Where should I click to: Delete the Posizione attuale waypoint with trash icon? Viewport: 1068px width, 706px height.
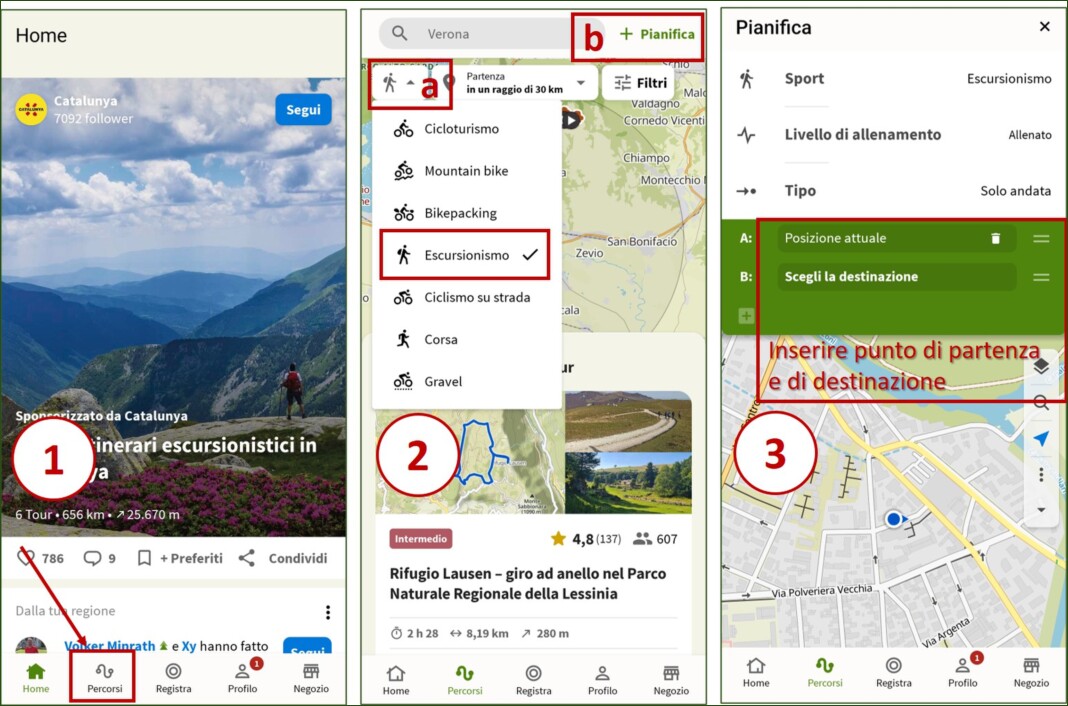tap(996, 238)
